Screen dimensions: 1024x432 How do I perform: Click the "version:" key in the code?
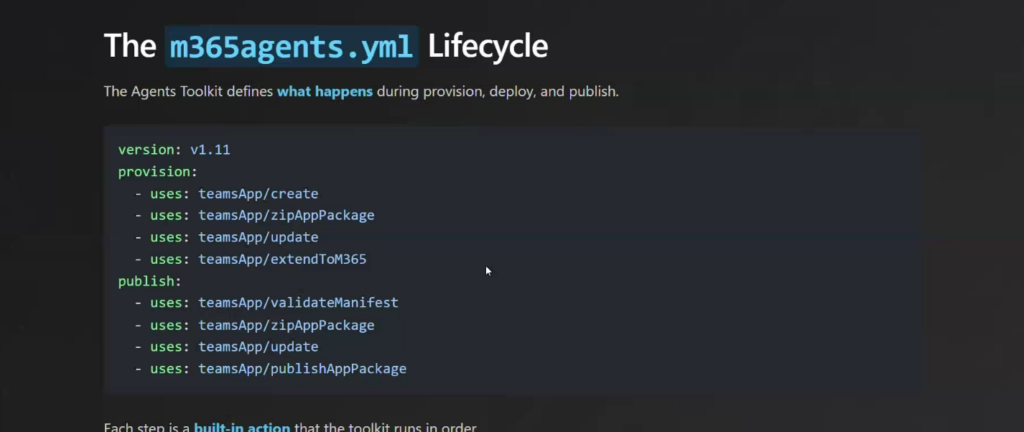coord(150,149)
